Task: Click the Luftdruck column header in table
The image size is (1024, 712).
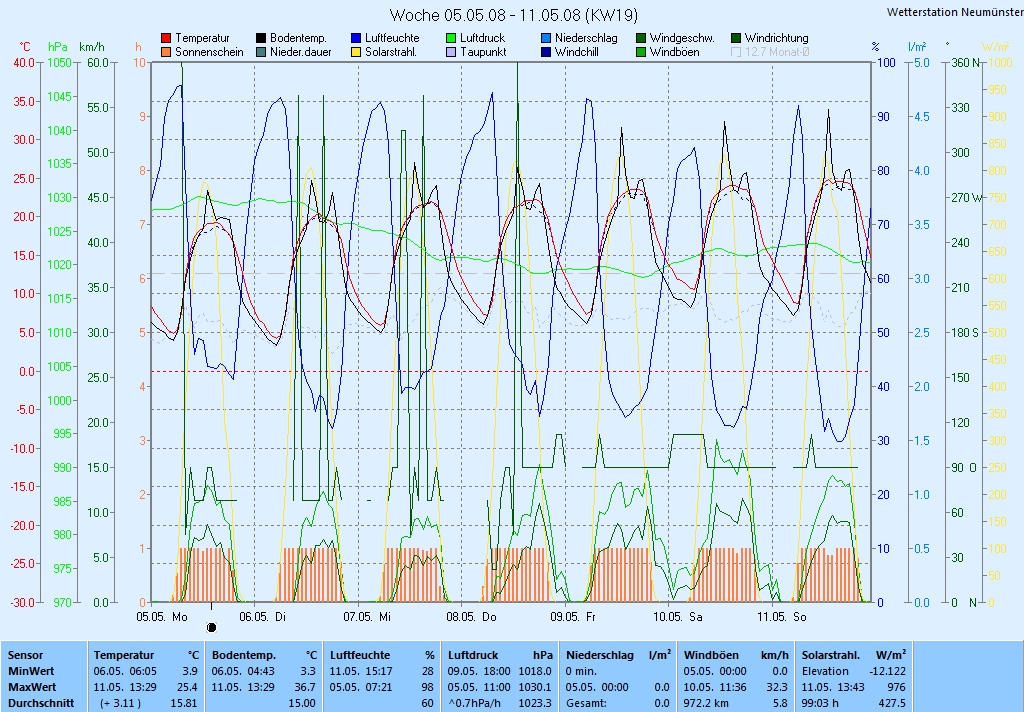Action: (x=471, y=654)
